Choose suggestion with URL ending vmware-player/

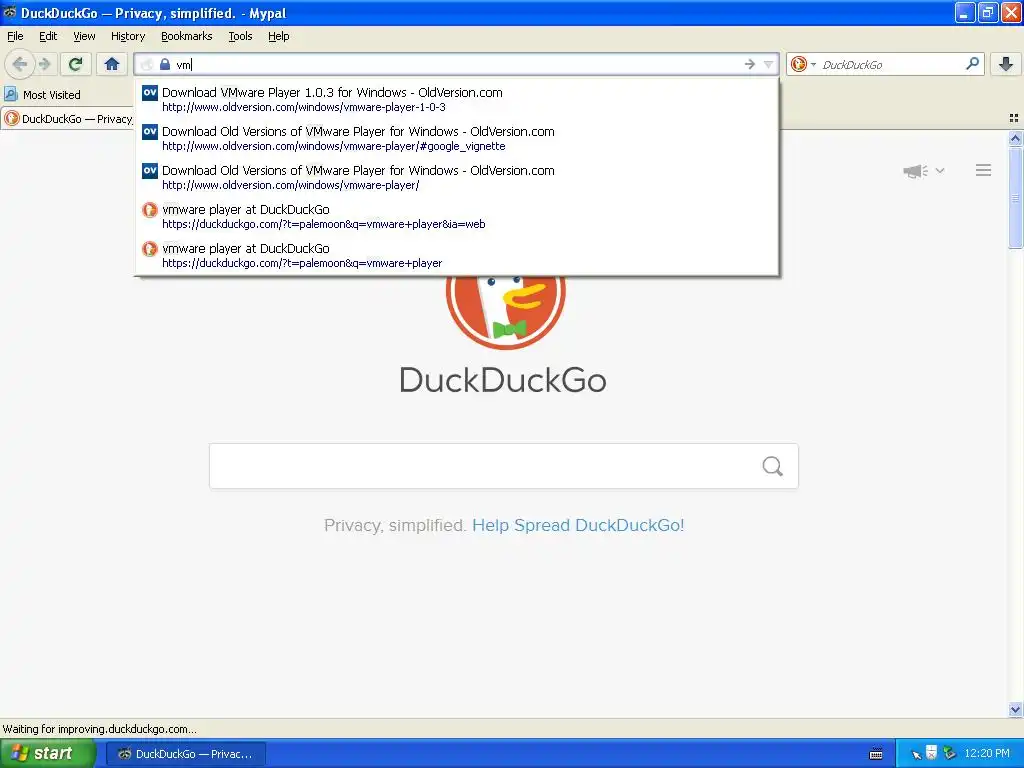pos(457,178)
